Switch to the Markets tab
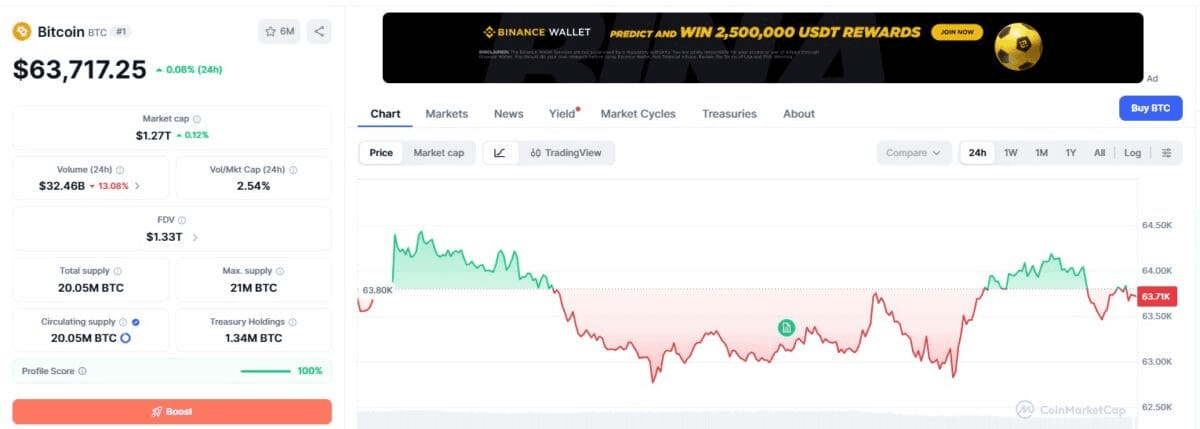Image resolution: width=1200 pixels, height=429 pixels. (447, 114)
